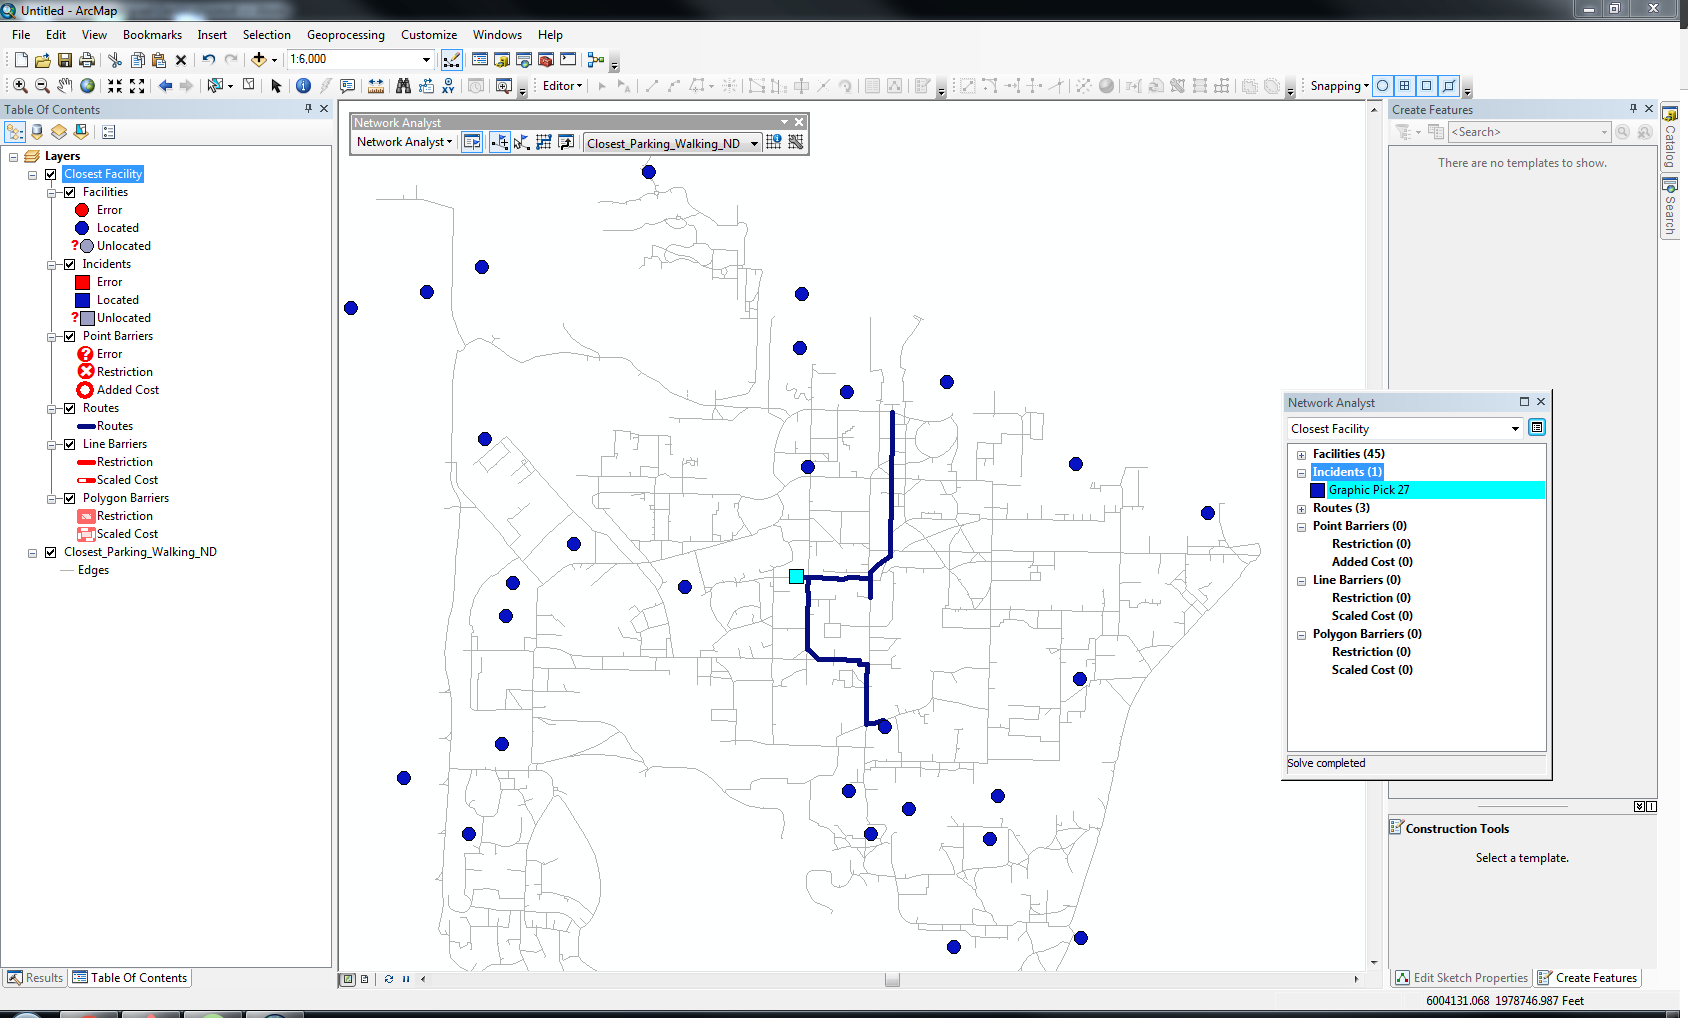Go back to the previous extent arrow

point(165,86)
